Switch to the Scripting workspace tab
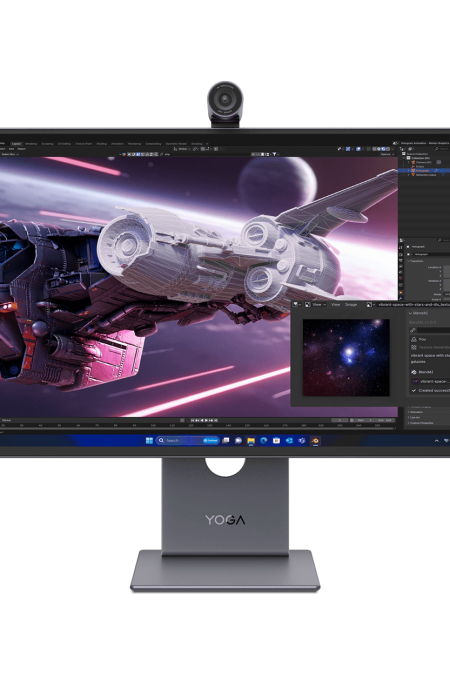 196,144
